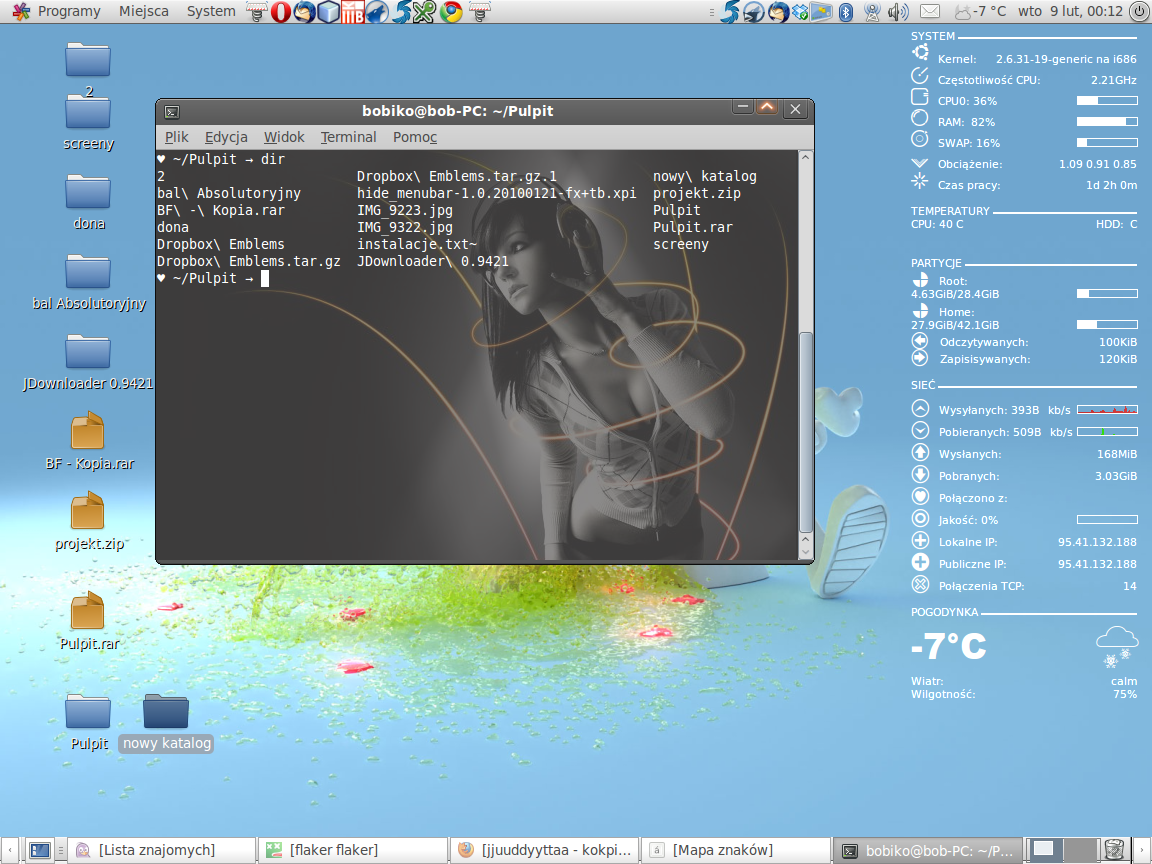Launch Opera browser from top panel

(x=281, y=12)
